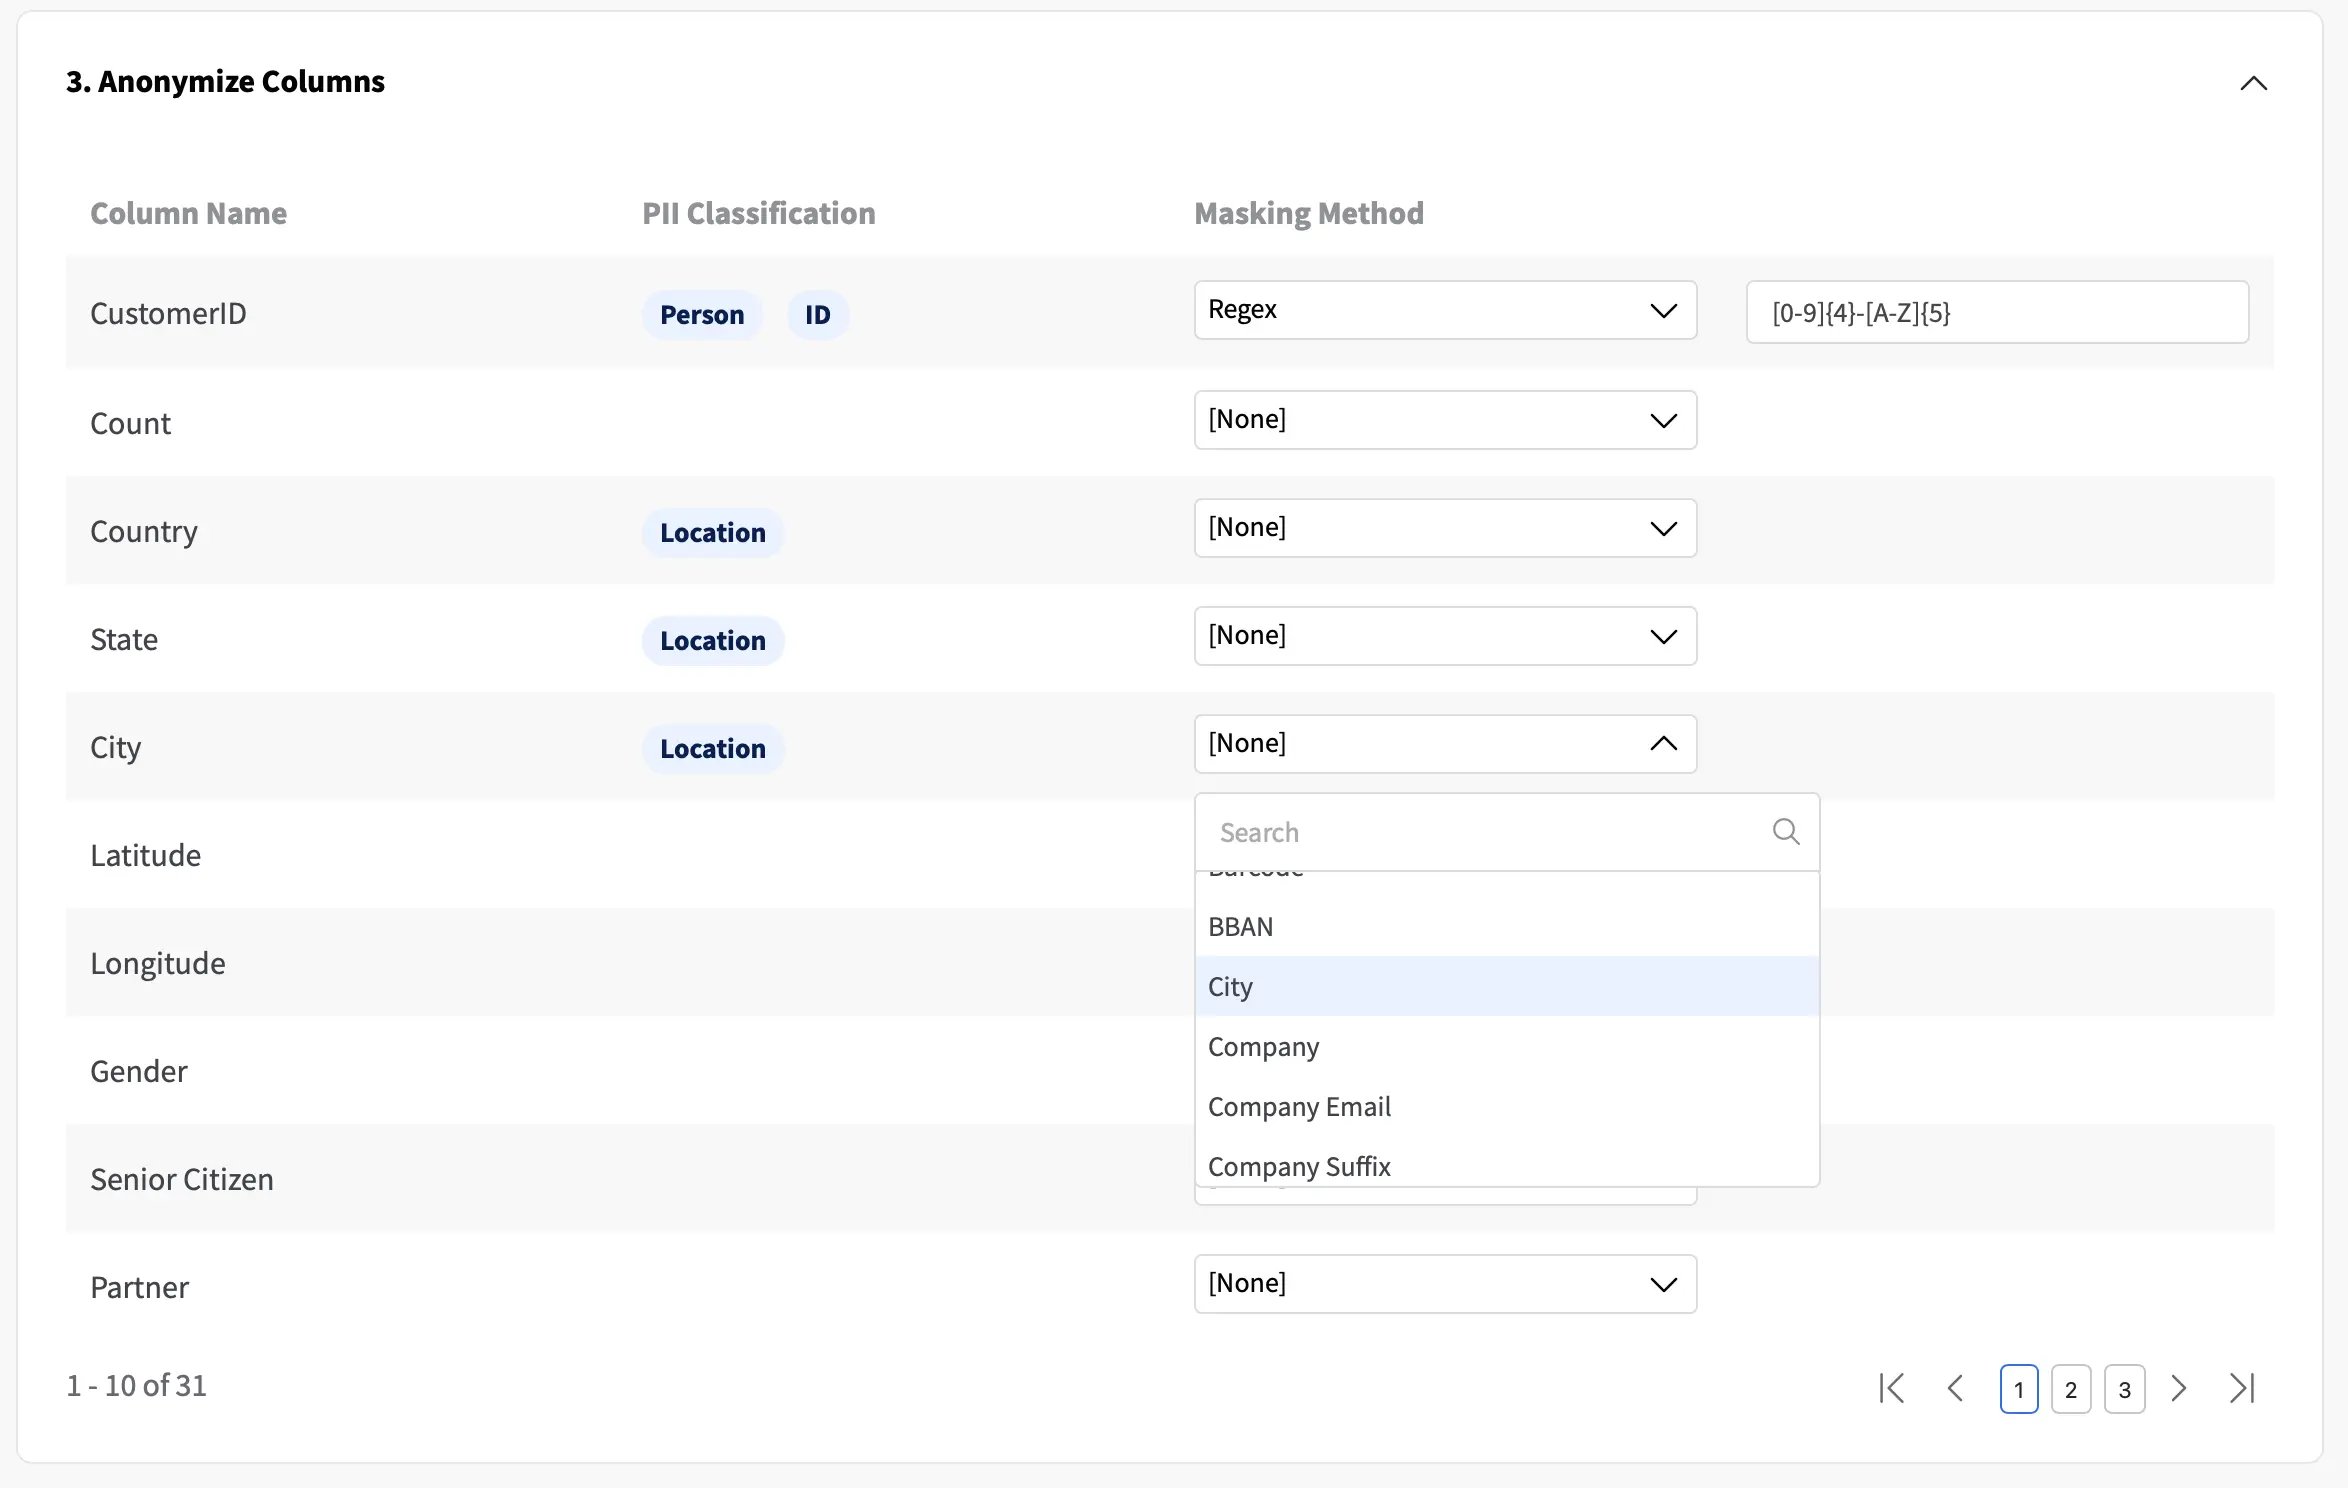
Task: Select page 3 in pagination
Action: pos(2125,1388)
